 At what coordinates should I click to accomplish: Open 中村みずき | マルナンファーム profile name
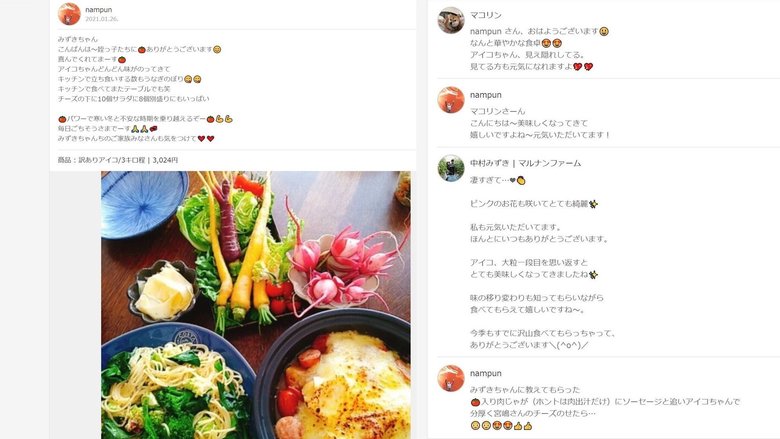525,163
